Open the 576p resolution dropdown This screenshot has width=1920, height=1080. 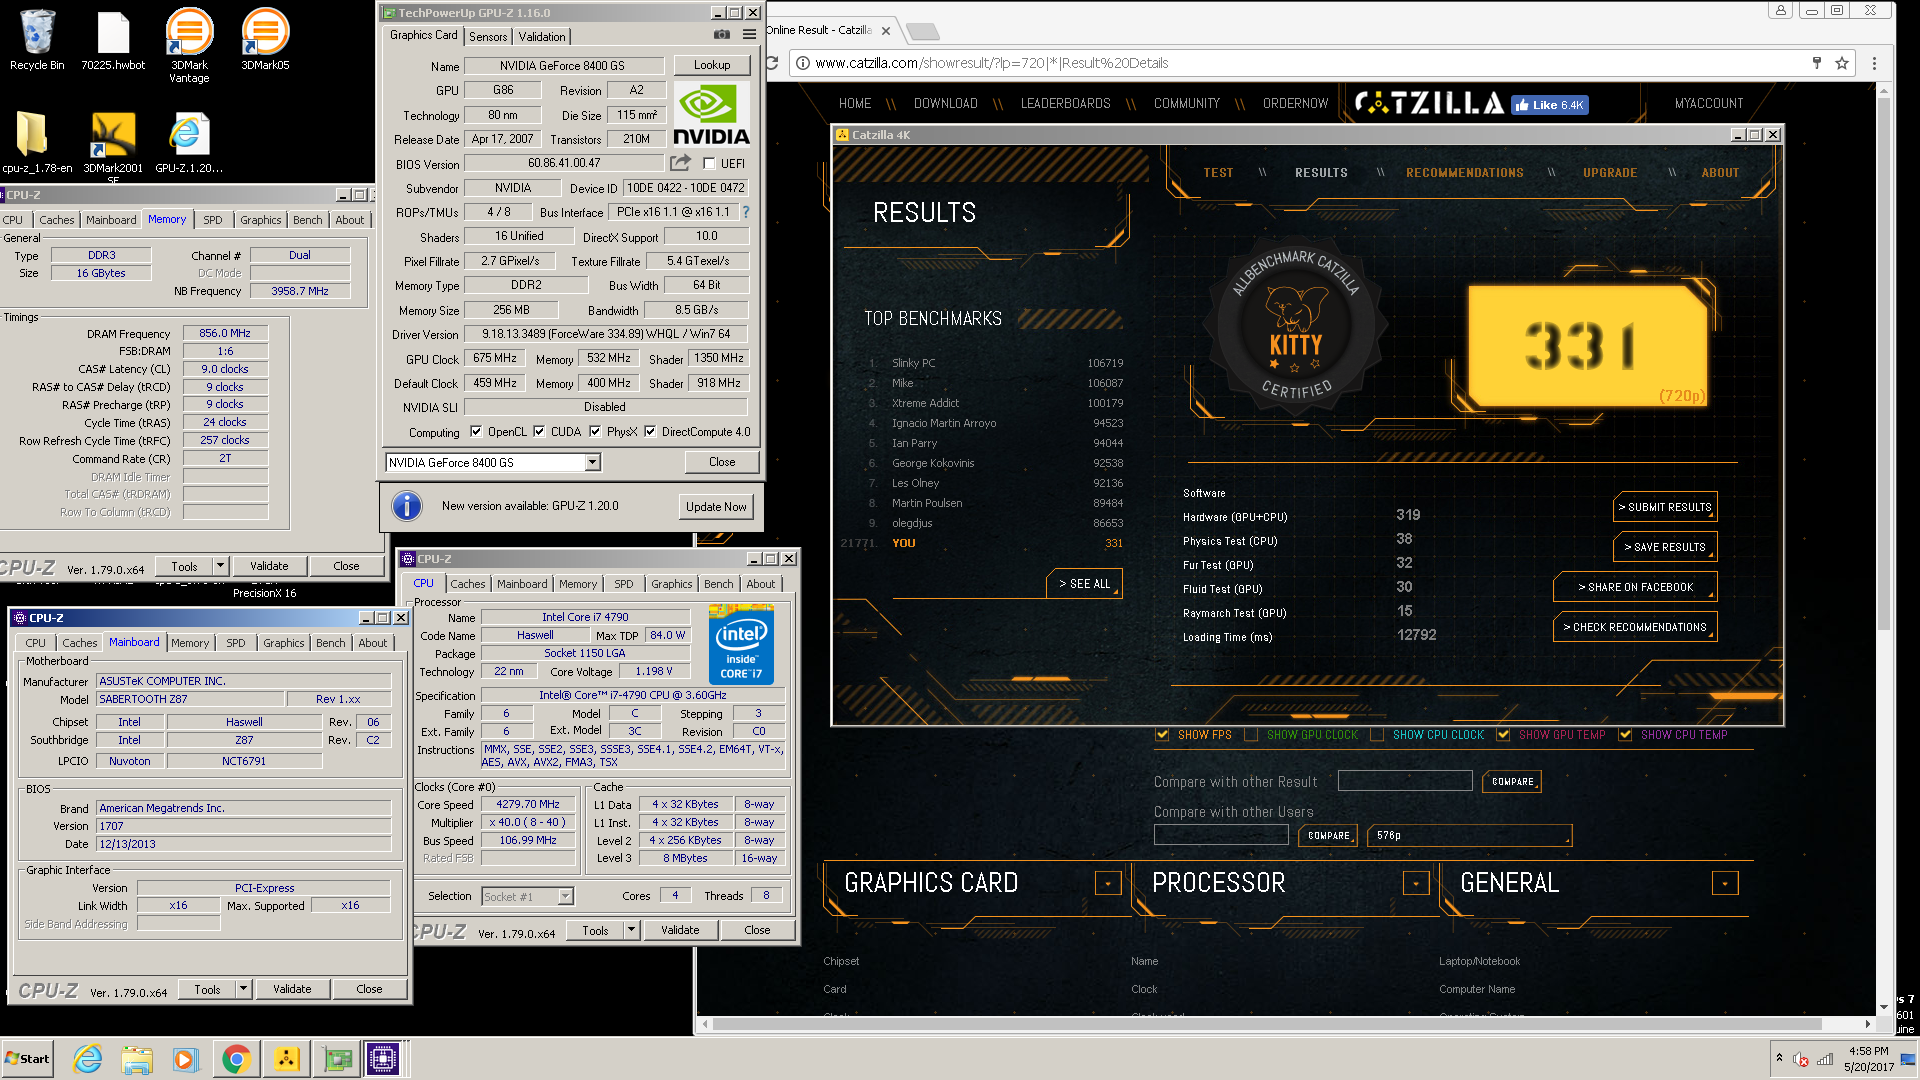coord(1471,835)
